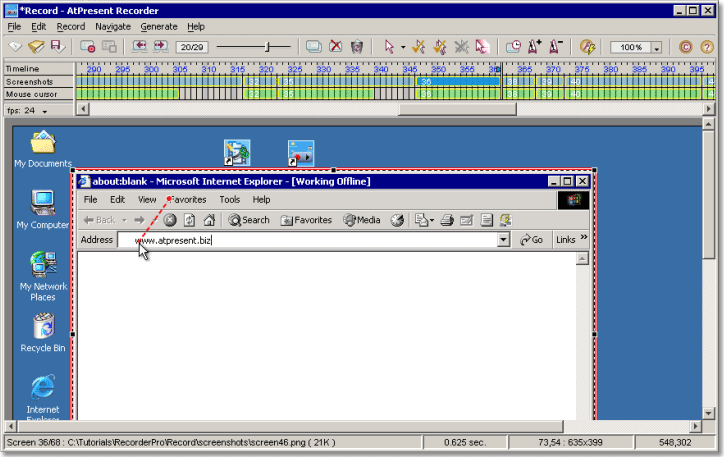Click the timeline scroll right arrow
This screenshot has width=724, height=457.
[x=709, y=109]
